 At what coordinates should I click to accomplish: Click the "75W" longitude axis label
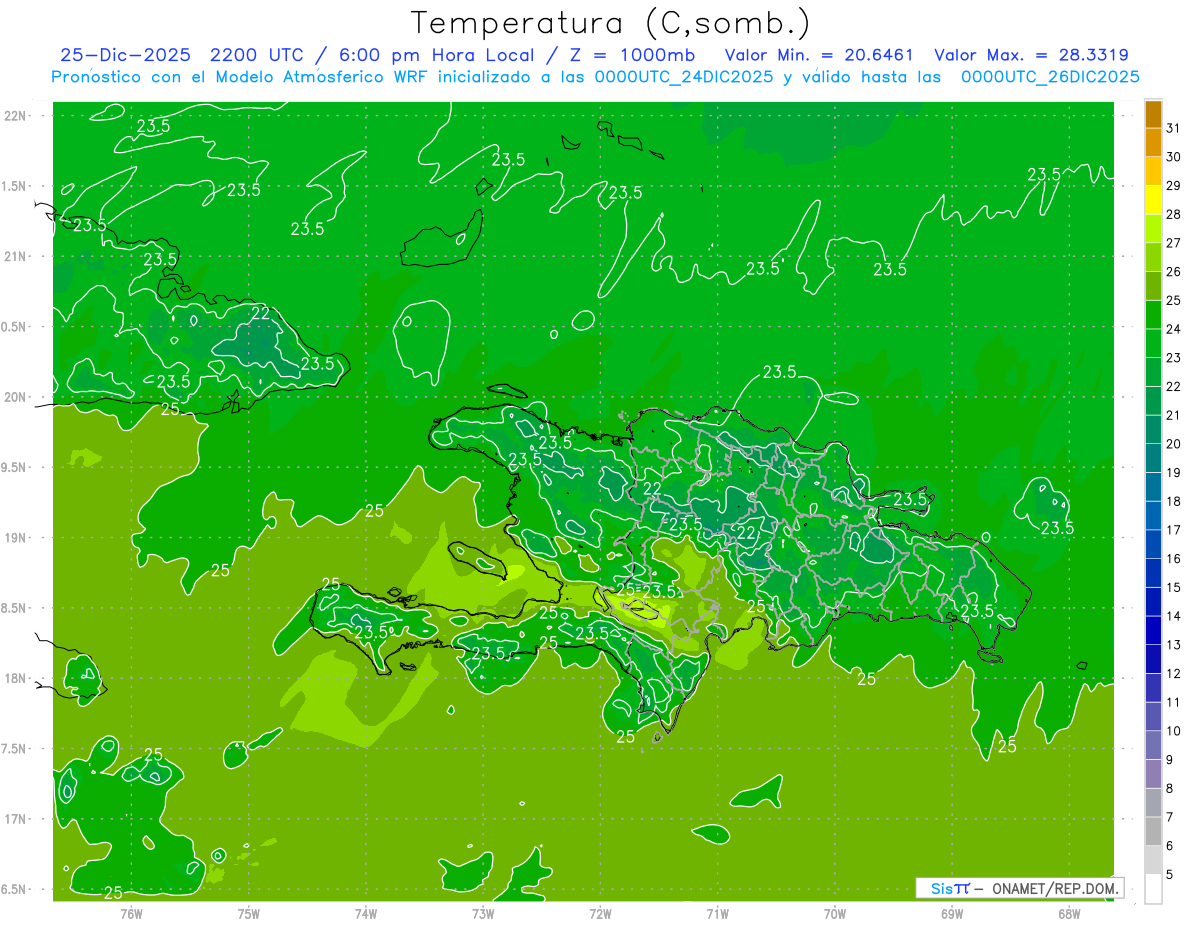pos(249,913)
